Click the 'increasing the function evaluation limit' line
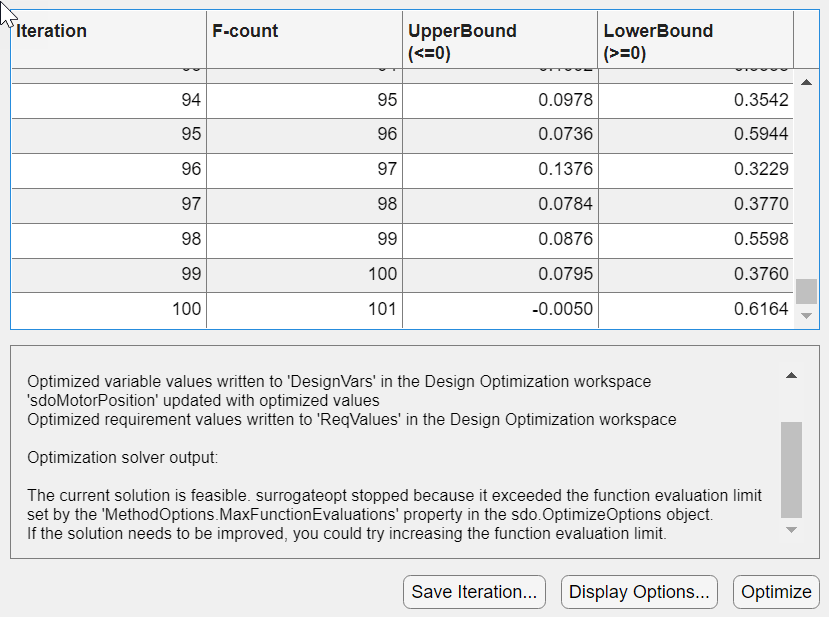Image resolution: width=829 pixels, height=617 pixels. [347, 533]
